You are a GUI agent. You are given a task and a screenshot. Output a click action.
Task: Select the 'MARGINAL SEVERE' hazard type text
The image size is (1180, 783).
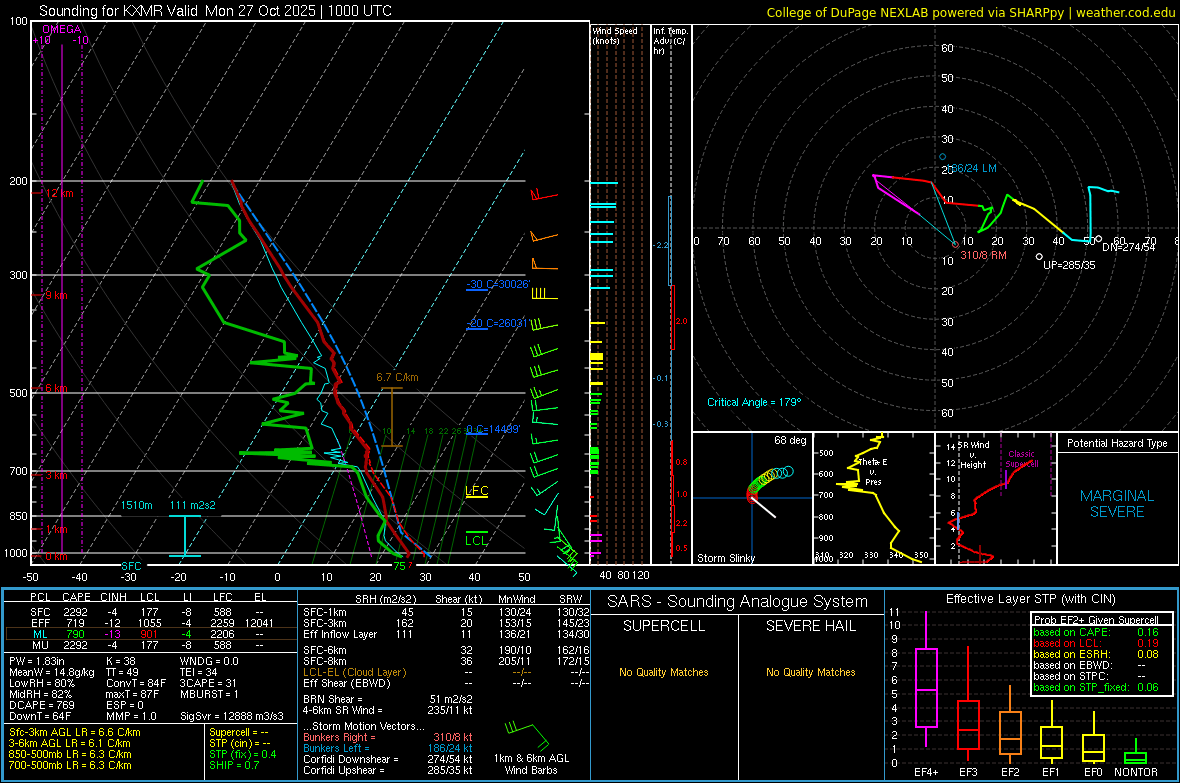click(1117, 504)
